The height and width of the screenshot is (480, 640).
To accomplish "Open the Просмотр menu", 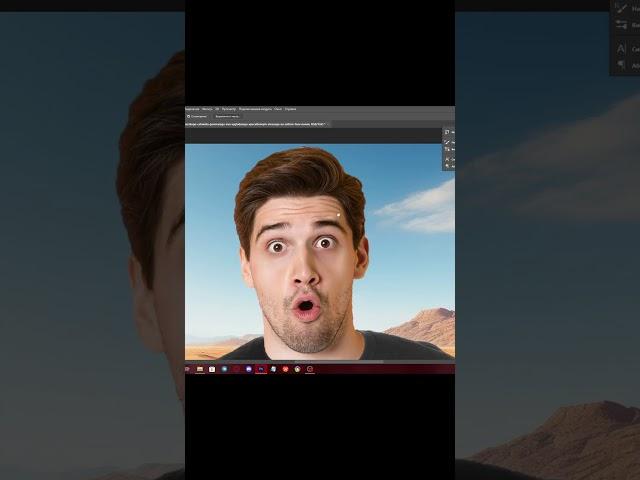I will (229, 109).
